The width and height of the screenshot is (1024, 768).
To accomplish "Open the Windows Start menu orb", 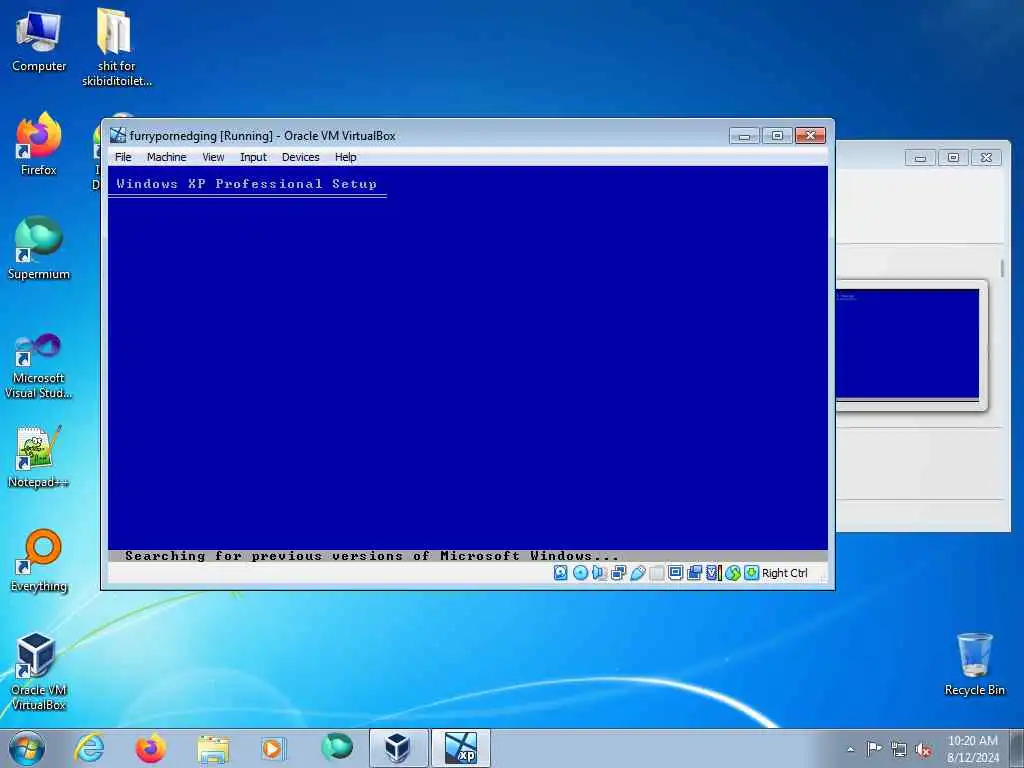I will (27, 748).
